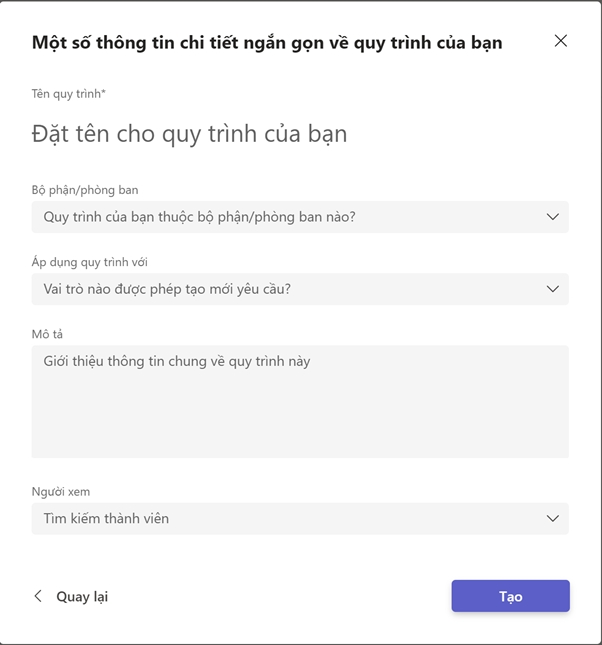This screenshot has height=645, width=602.
Task: Click the 'Giới thiệu thông tin chung' placeholder text
Action: click(x=177, y=361)
